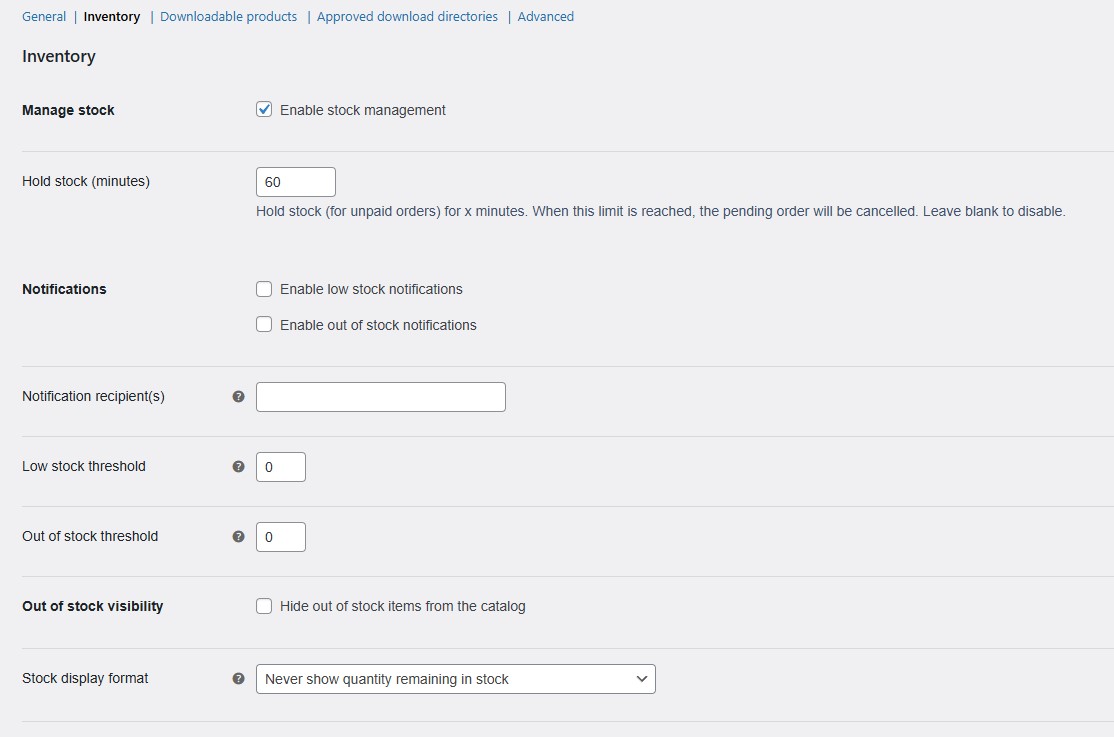The height and width of the screenshot is (737, 1114).
Task: Click the Hide out of stock items label
Action: click(x=402, y=606)
